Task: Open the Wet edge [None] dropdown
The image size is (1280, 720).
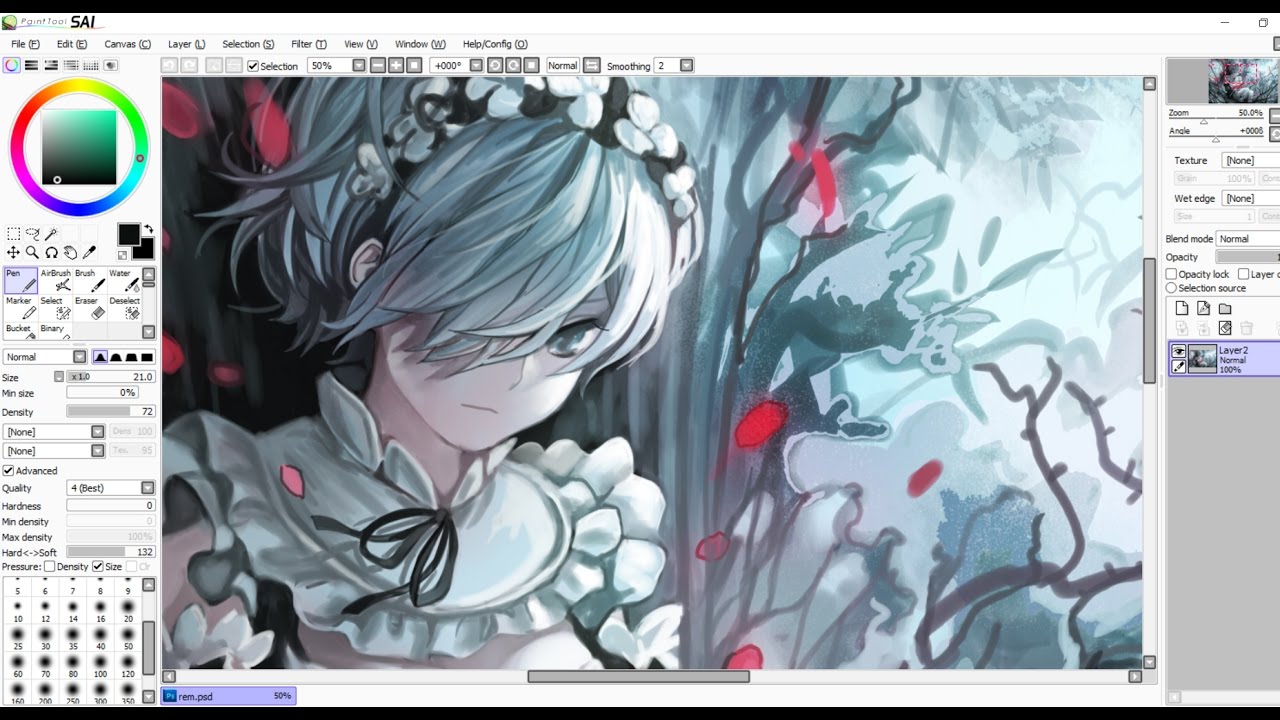Action: point(1251,198)
